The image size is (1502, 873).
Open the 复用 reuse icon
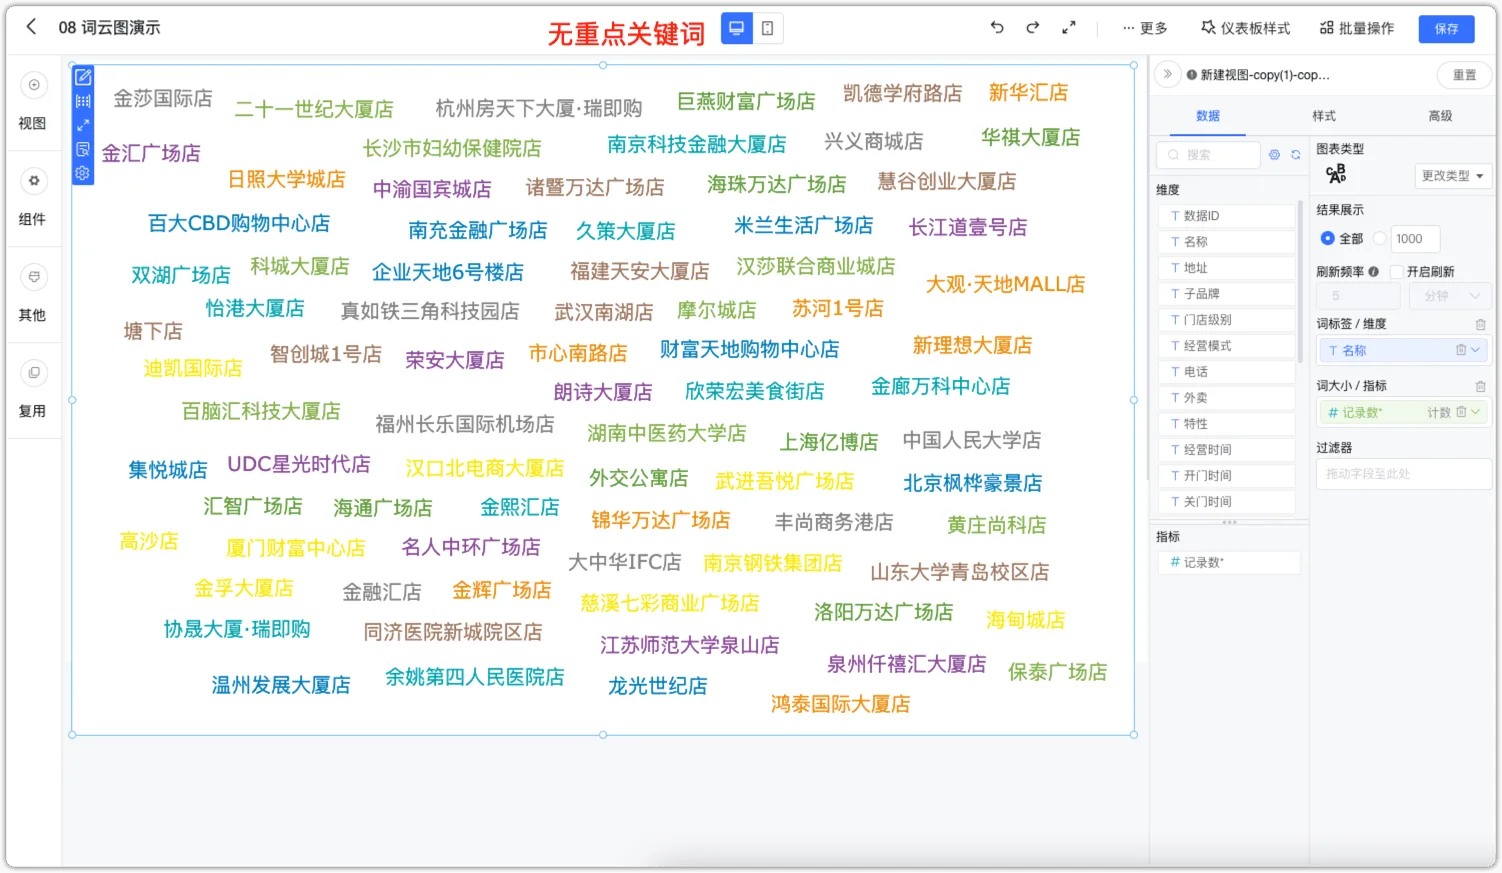(x=34, y=373)
